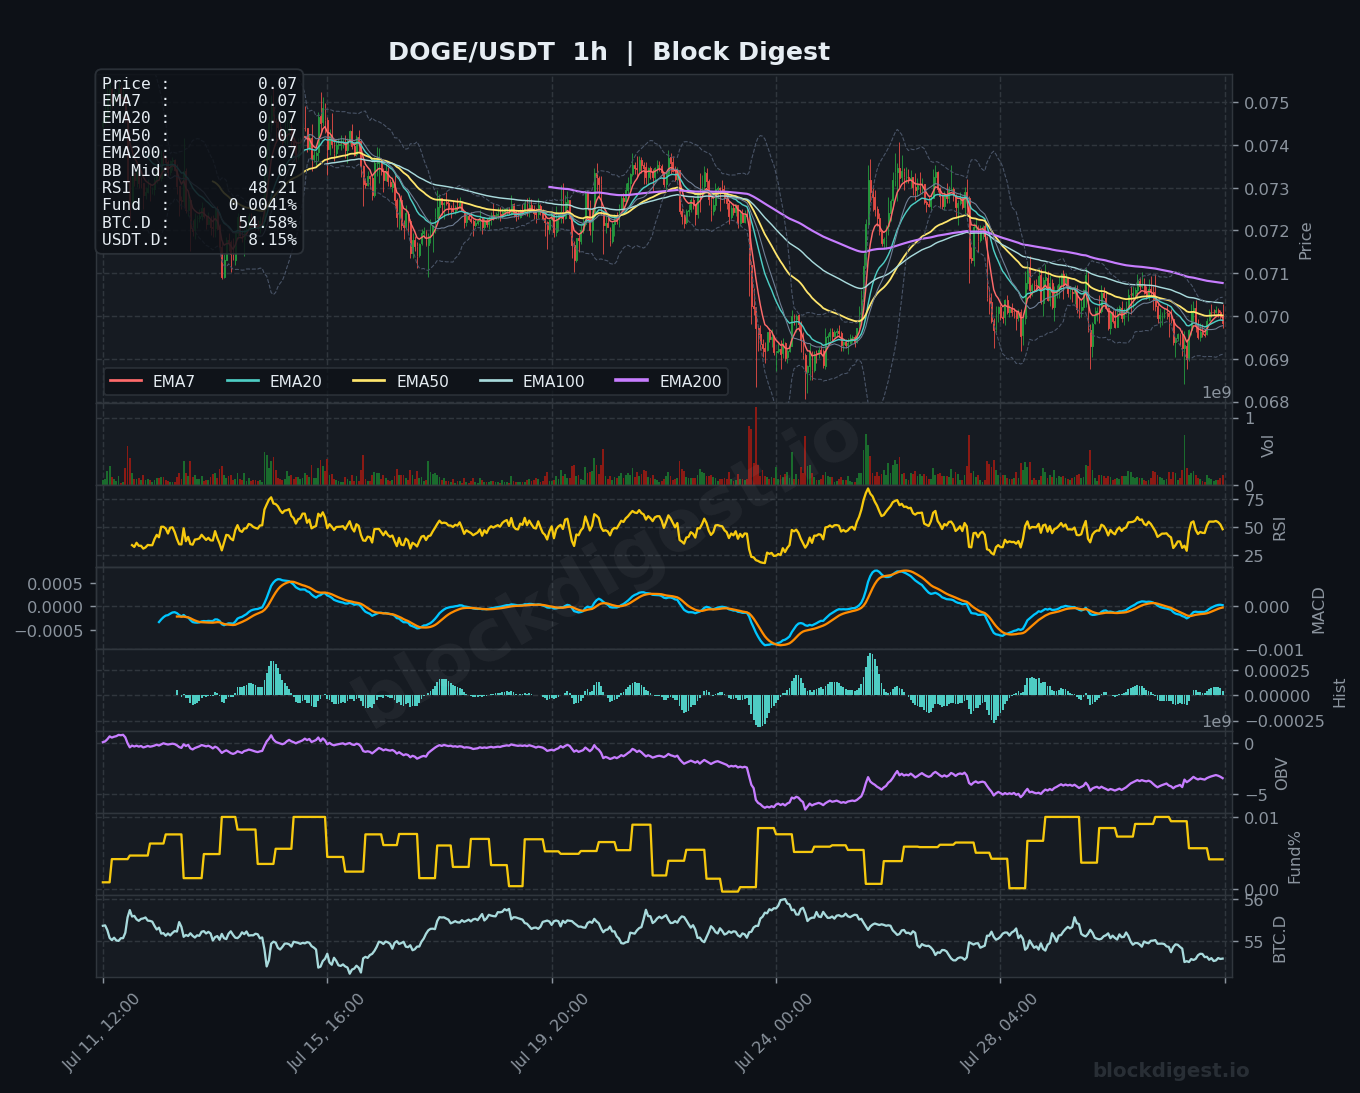Image resolution: width=1360 pixels, height=1093 pixels.
Task: Click the BTC.D value 54.58%
Action: (267, 222)
